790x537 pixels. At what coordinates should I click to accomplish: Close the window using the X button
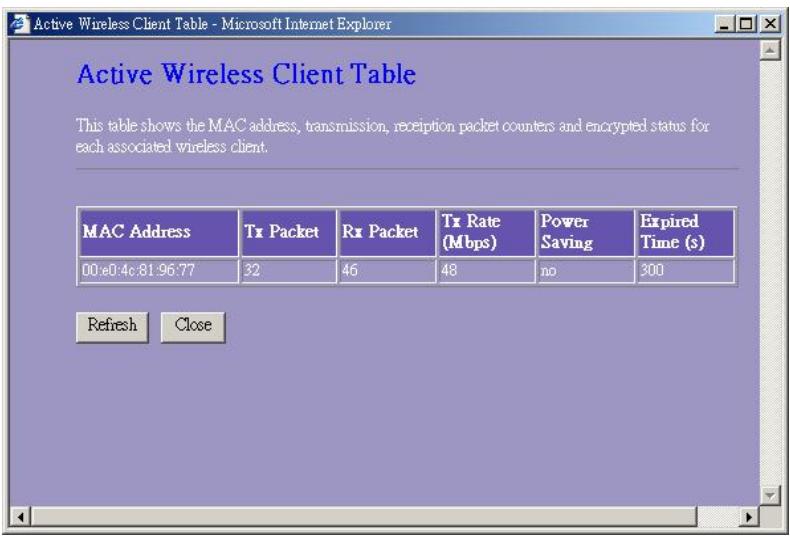[x=770, y=24]
